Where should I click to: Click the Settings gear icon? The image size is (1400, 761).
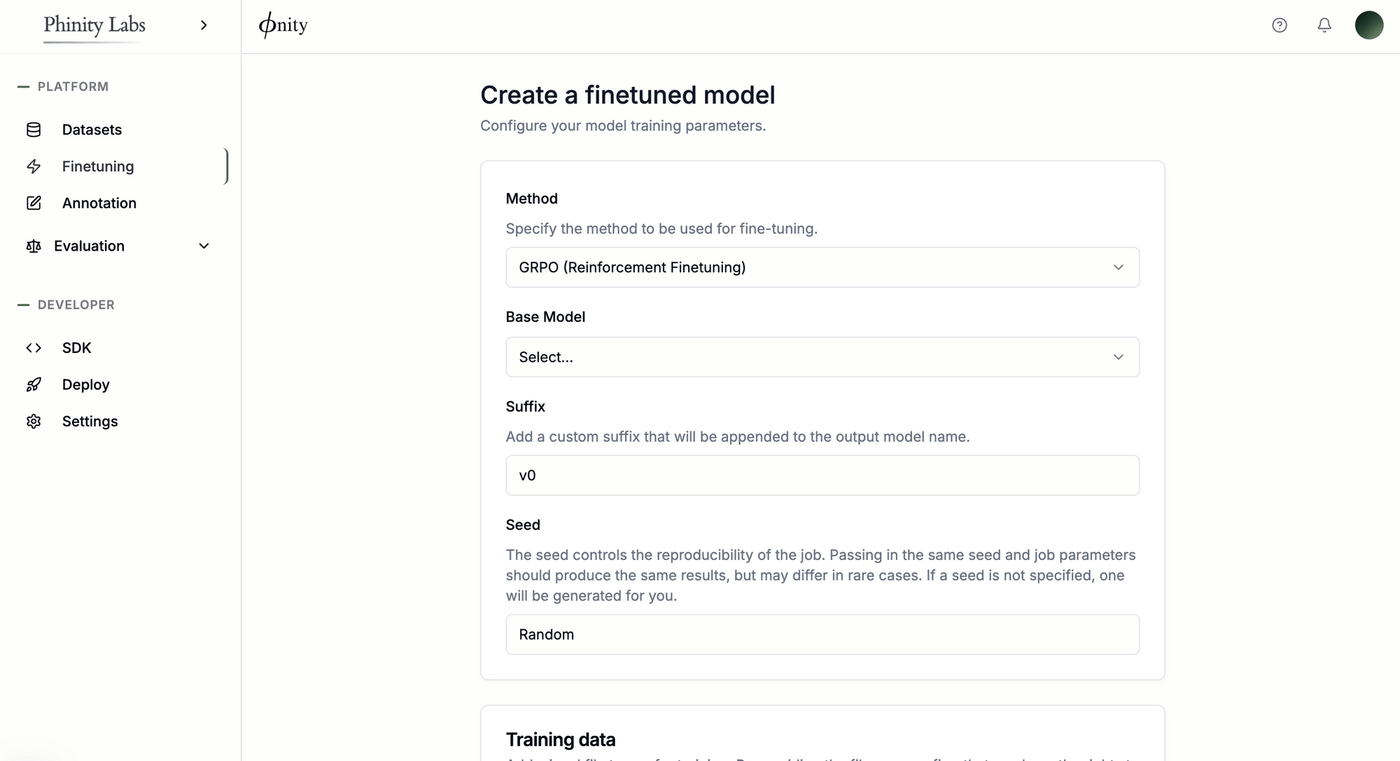[34, 421]
